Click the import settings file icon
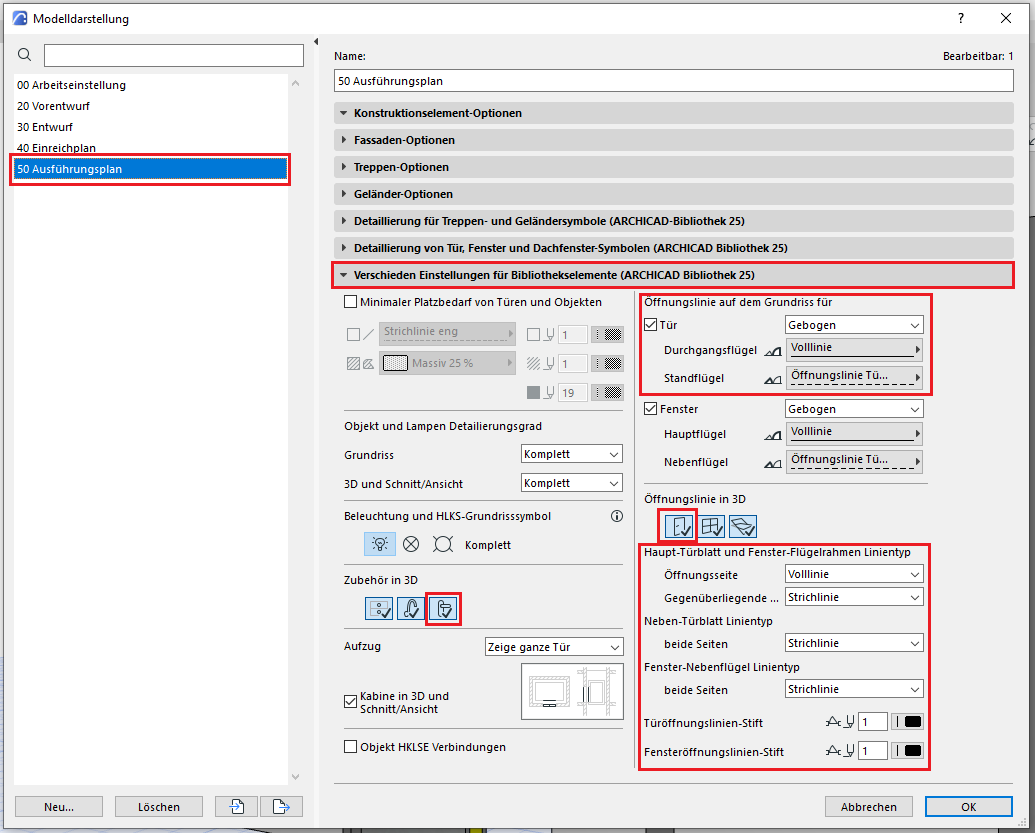This screenshot has height=833, width=1035. click(237, 806)
